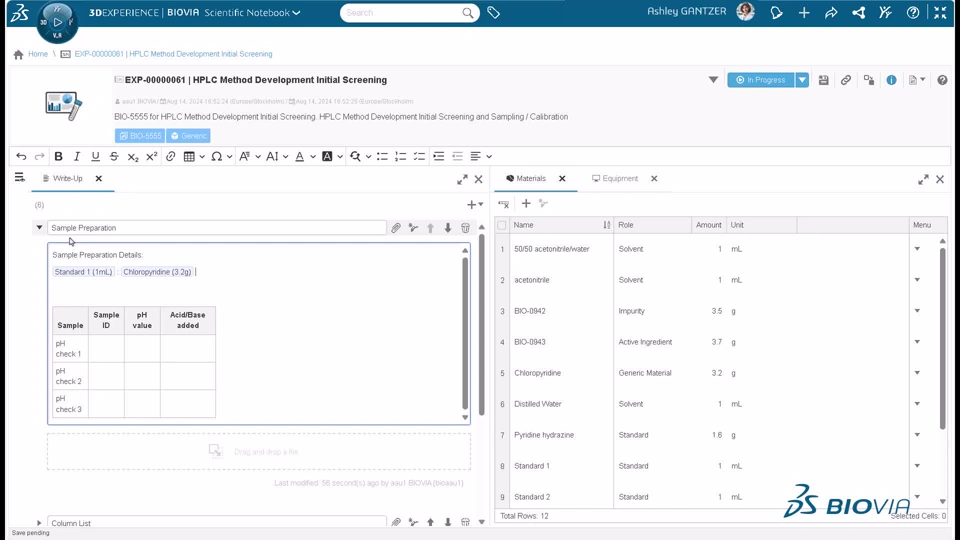Click the plus add icon in top bar
960x540 pixels.
(804, 12)
